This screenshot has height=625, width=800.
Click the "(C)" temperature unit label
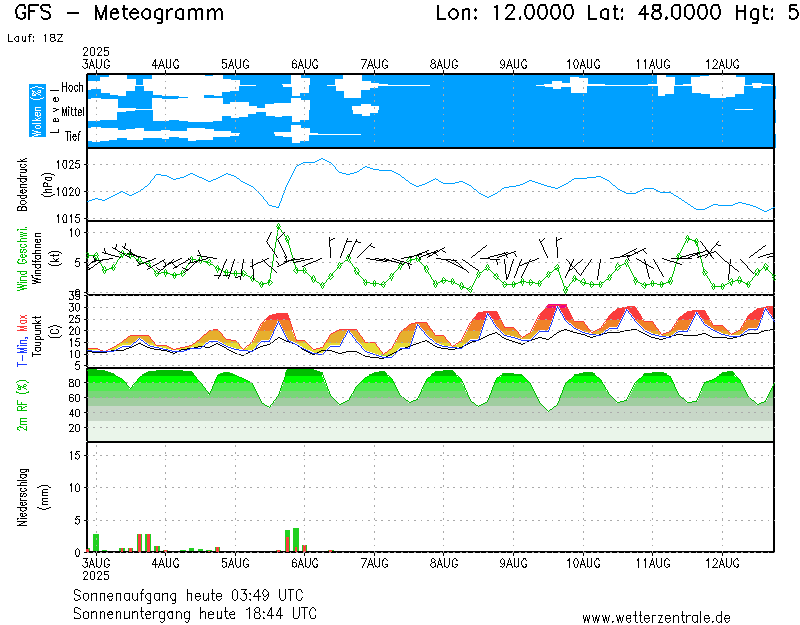[56, 332]
